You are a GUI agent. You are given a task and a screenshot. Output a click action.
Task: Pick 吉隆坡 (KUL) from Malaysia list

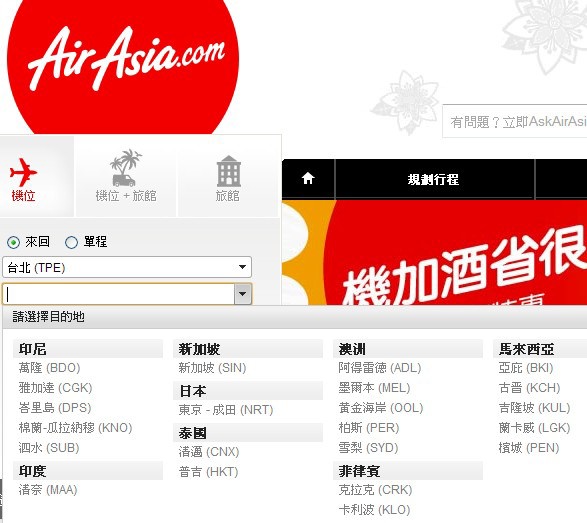534,408
